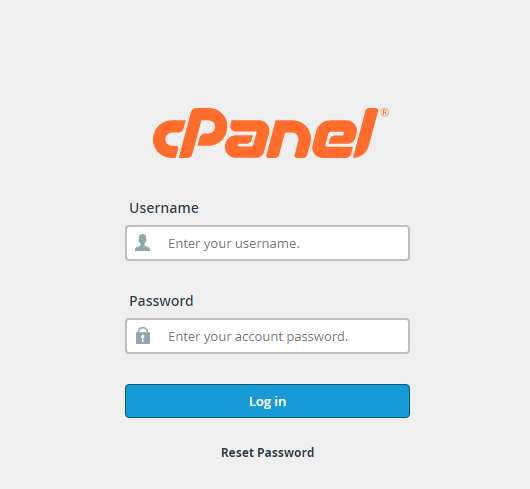Click the registered trademark symbol on logo
The image size is (530, 489).
385,112
